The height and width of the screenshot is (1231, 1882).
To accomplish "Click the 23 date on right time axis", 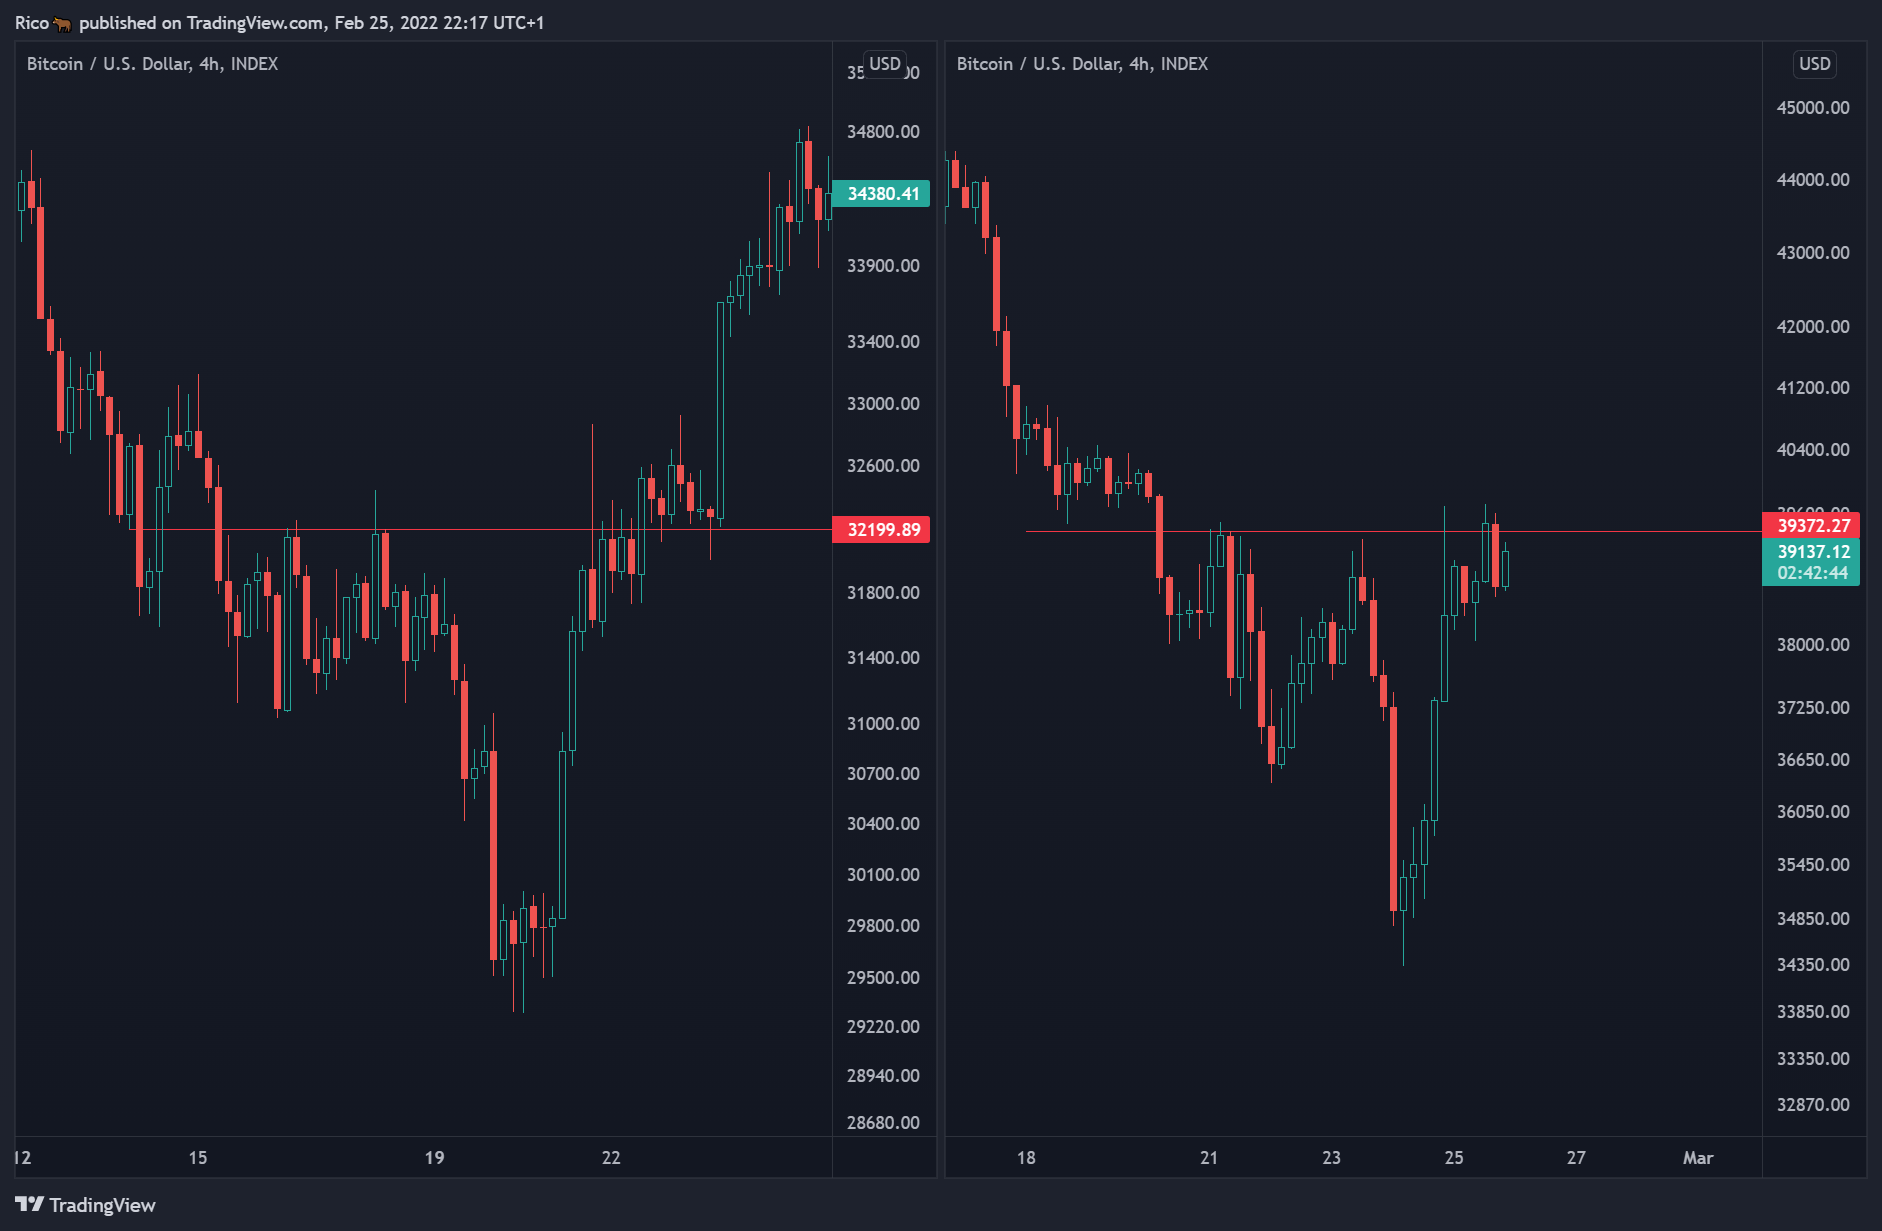I will (x=1331, y=1158).
